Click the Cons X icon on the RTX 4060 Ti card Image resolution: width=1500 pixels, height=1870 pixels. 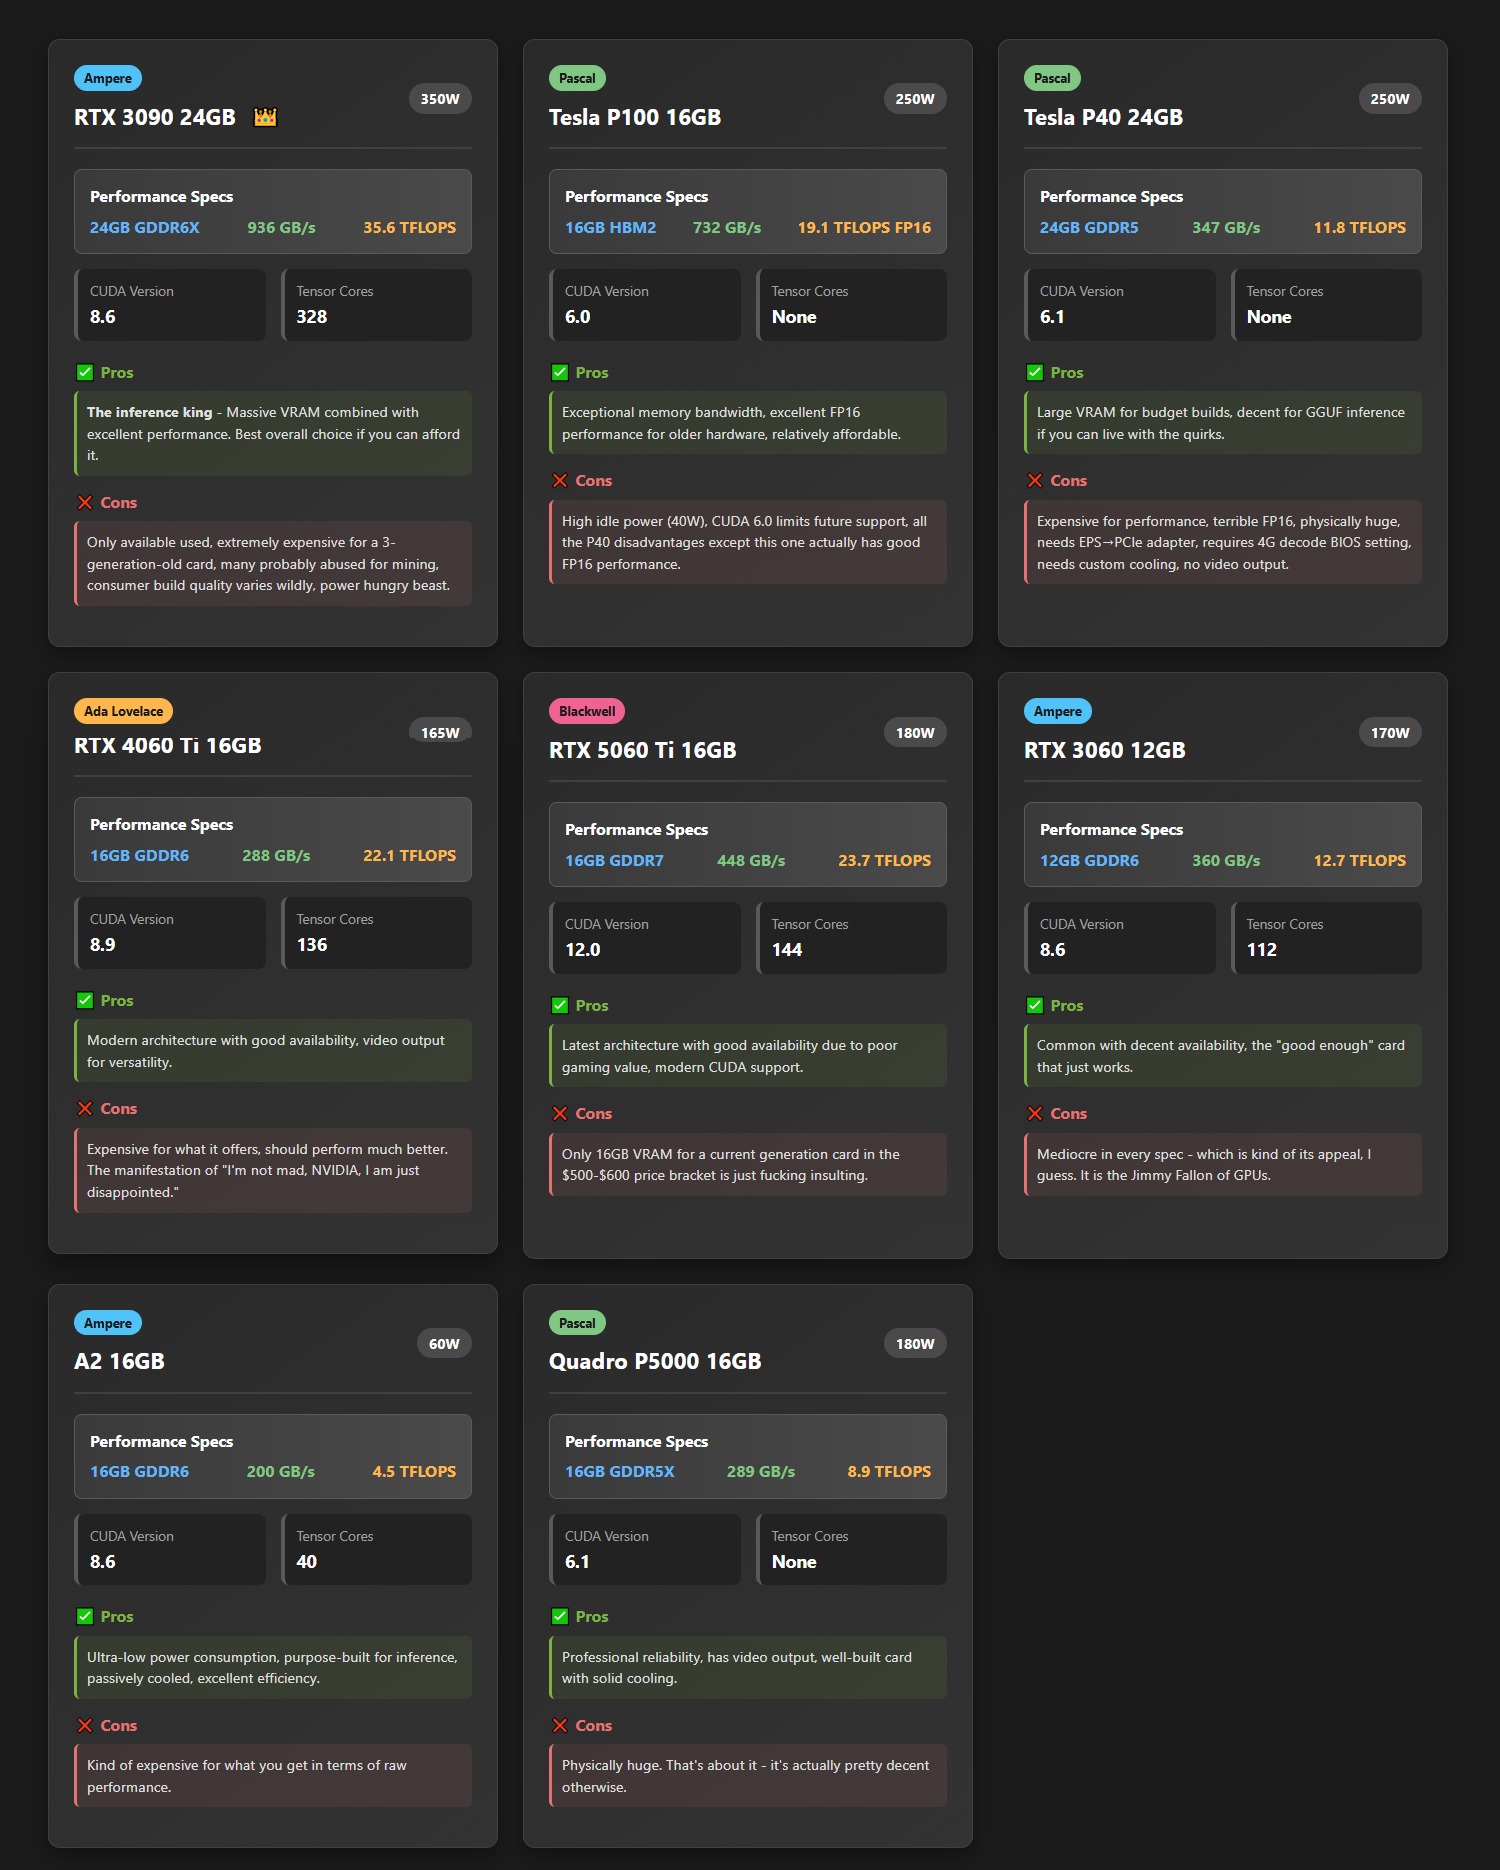point(85,1108)
